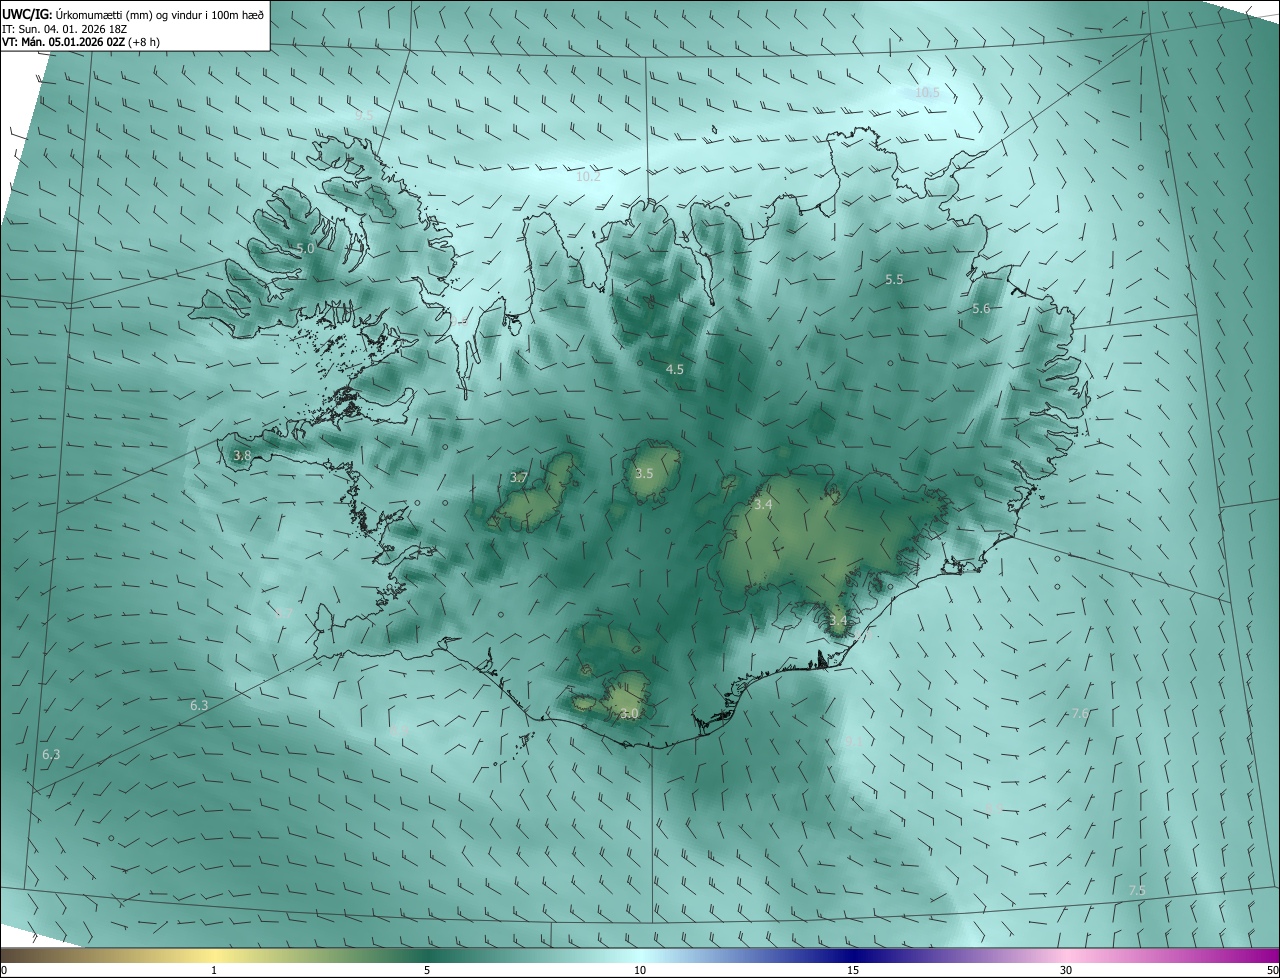This screenshot has height=978, width=1280.
Task: Click the colorbar tick label 0
Action: pos(4,970)
